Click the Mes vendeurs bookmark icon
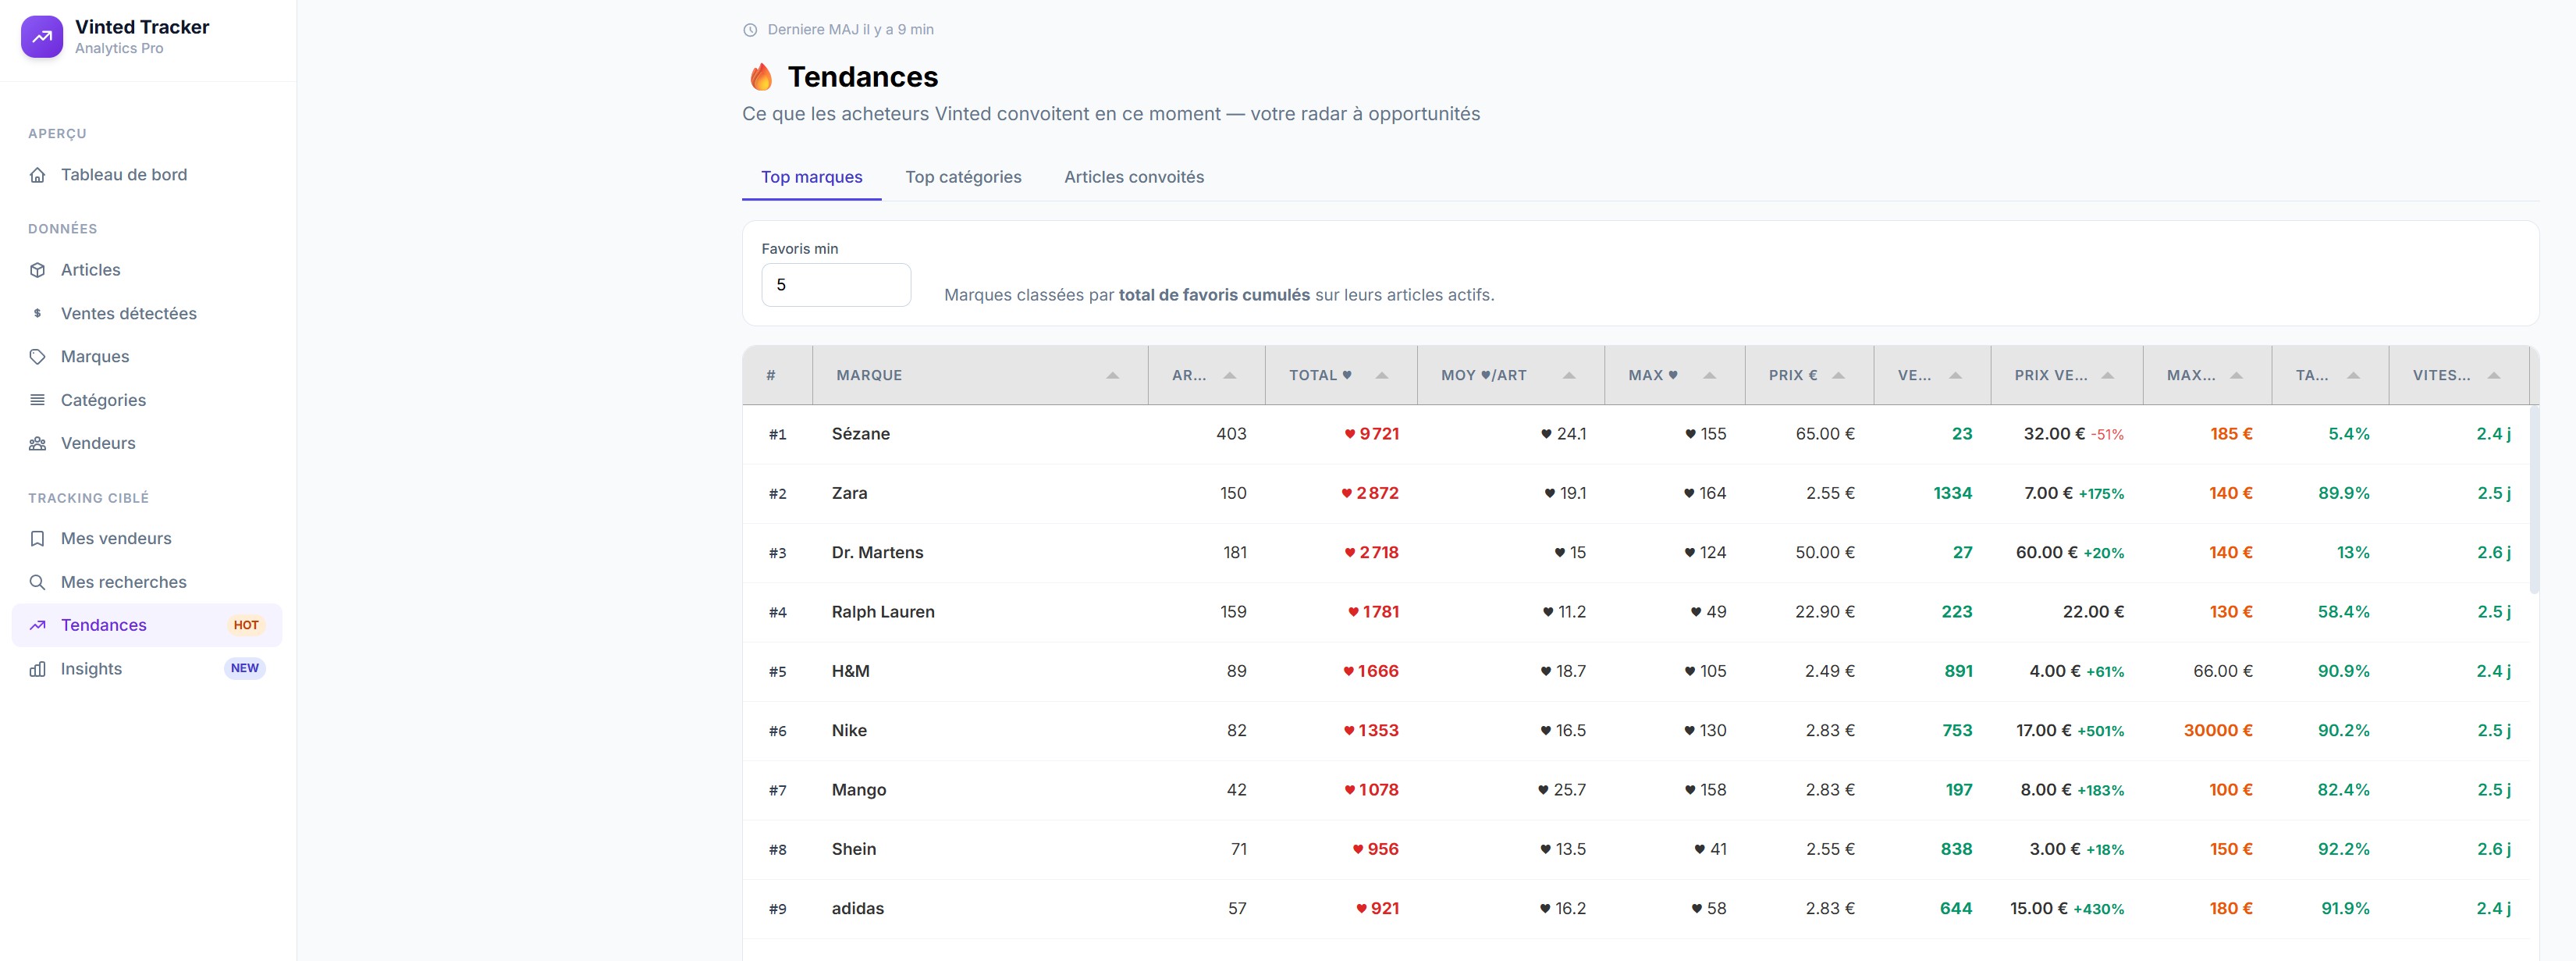Viewport: 2576px width, 961px height. (37, 539)
